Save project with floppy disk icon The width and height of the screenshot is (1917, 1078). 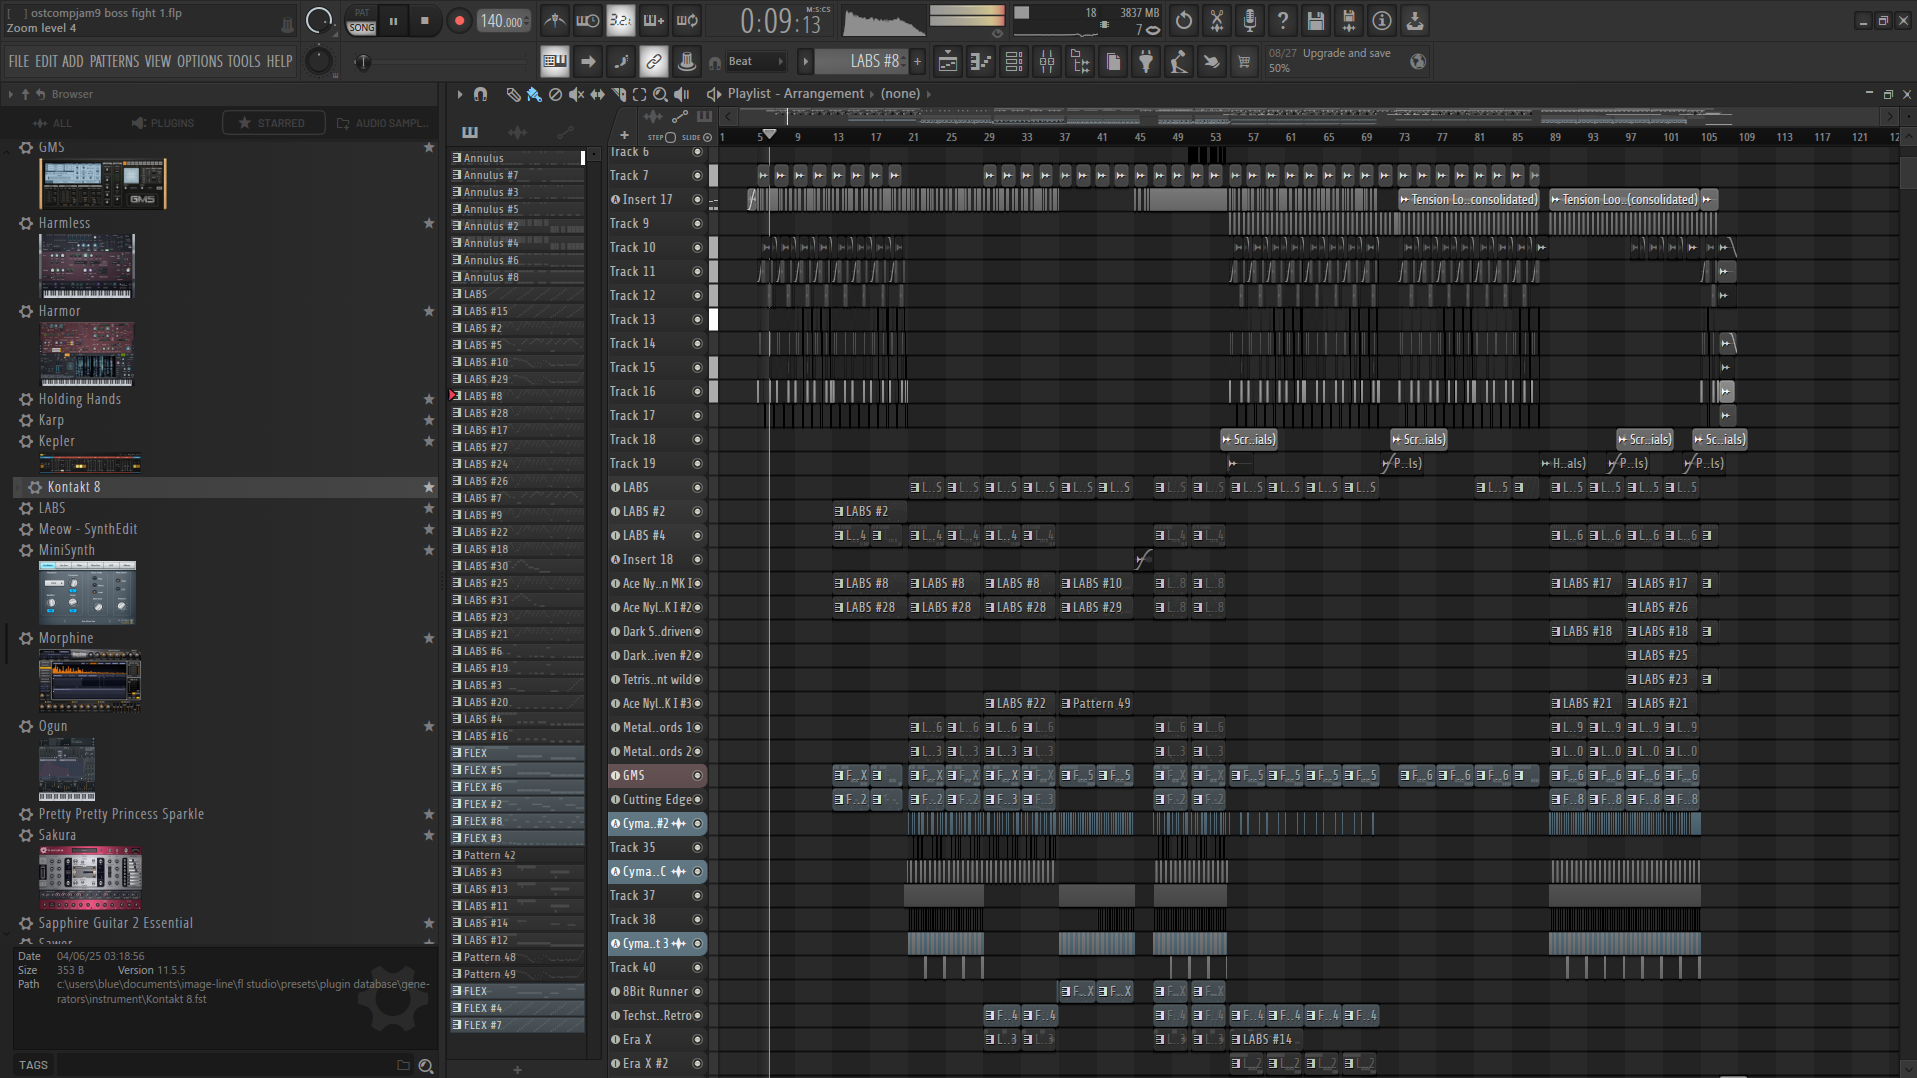click(x=1315, y=21)
